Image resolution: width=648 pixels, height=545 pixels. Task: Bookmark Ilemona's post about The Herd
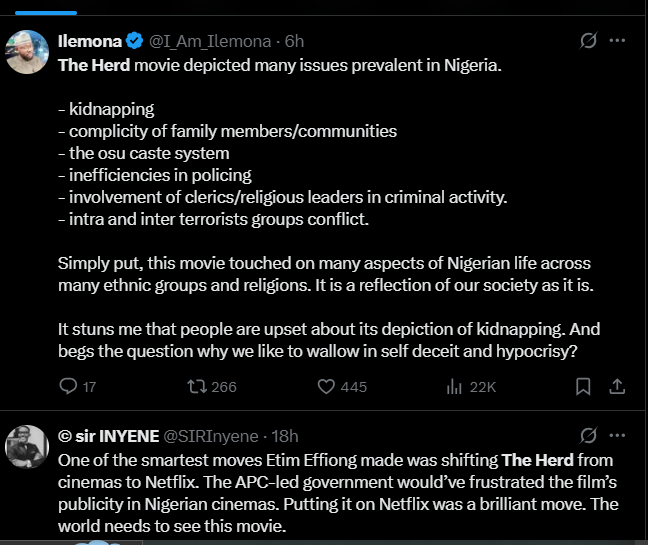coord(585,386)
